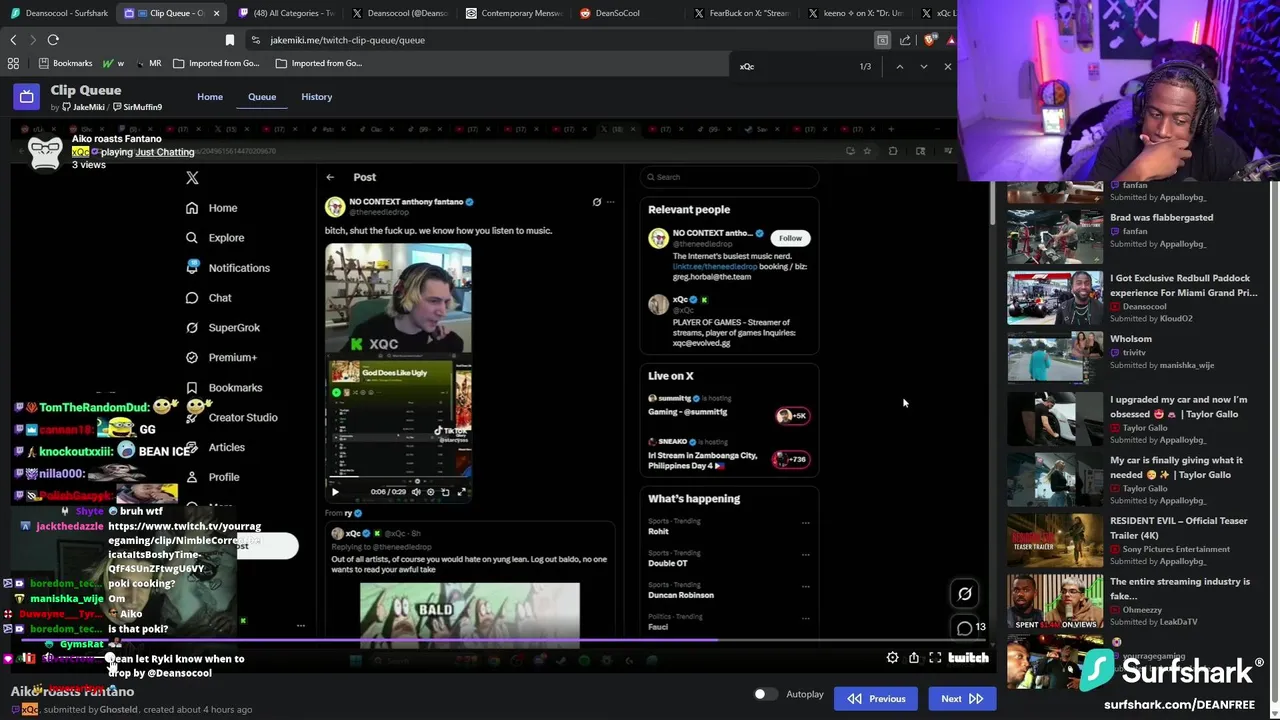Open Notifications in the X sidebar
1280x720 pixels.
(x=228, y=268)
